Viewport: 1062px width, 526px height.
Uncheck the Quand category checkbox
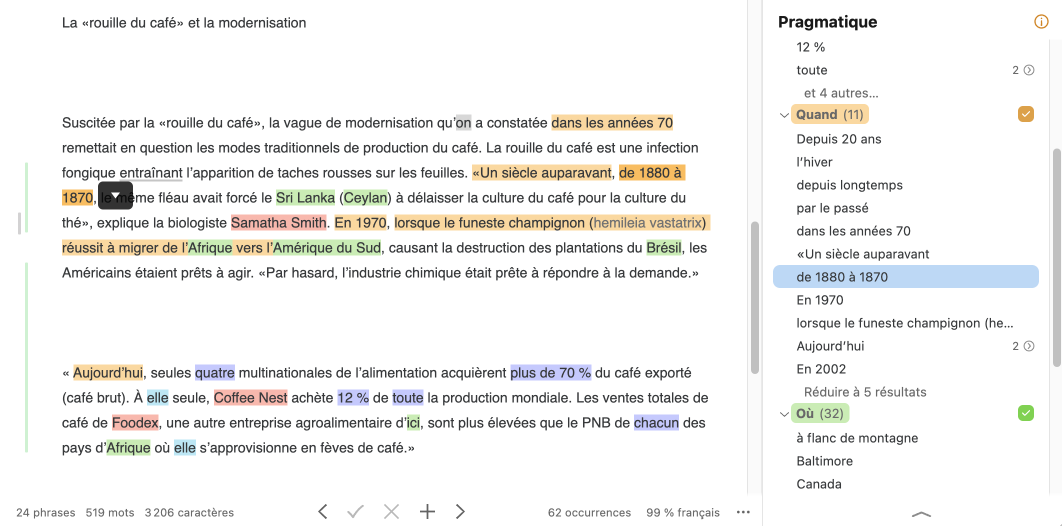tap(1025, 114)
